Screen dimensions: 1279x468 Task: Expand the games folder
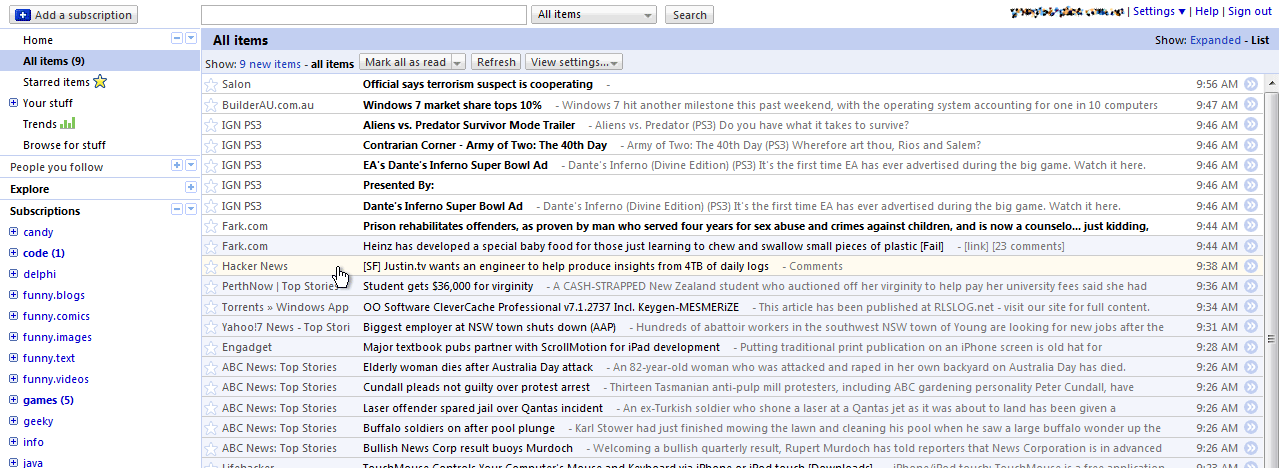pos(14,400)
